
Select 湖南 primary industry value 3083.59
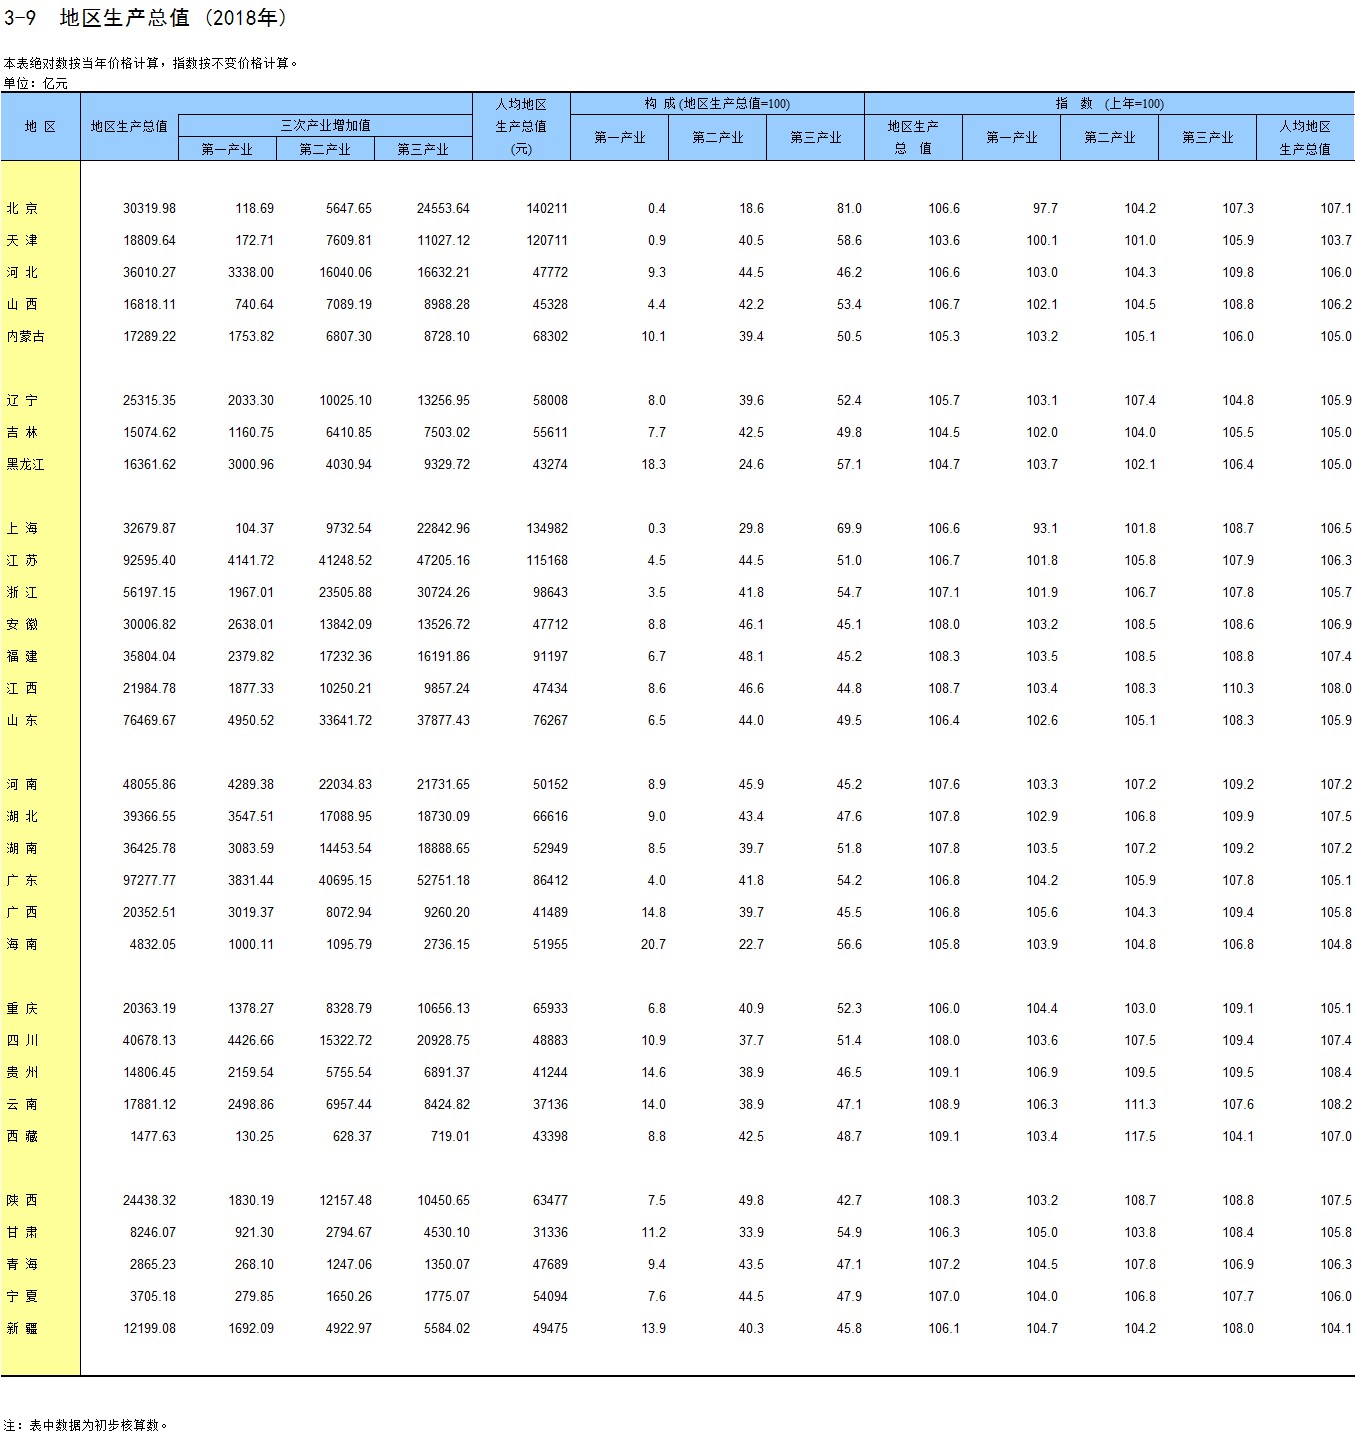click(251, 848)
